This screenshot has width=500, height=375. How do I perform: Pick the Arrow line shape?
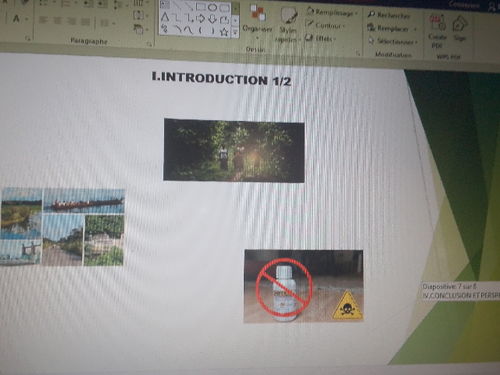pos(188,6)
